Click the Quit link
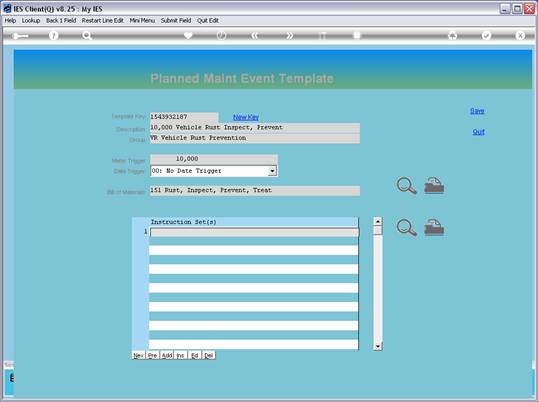 click(478, 132)
